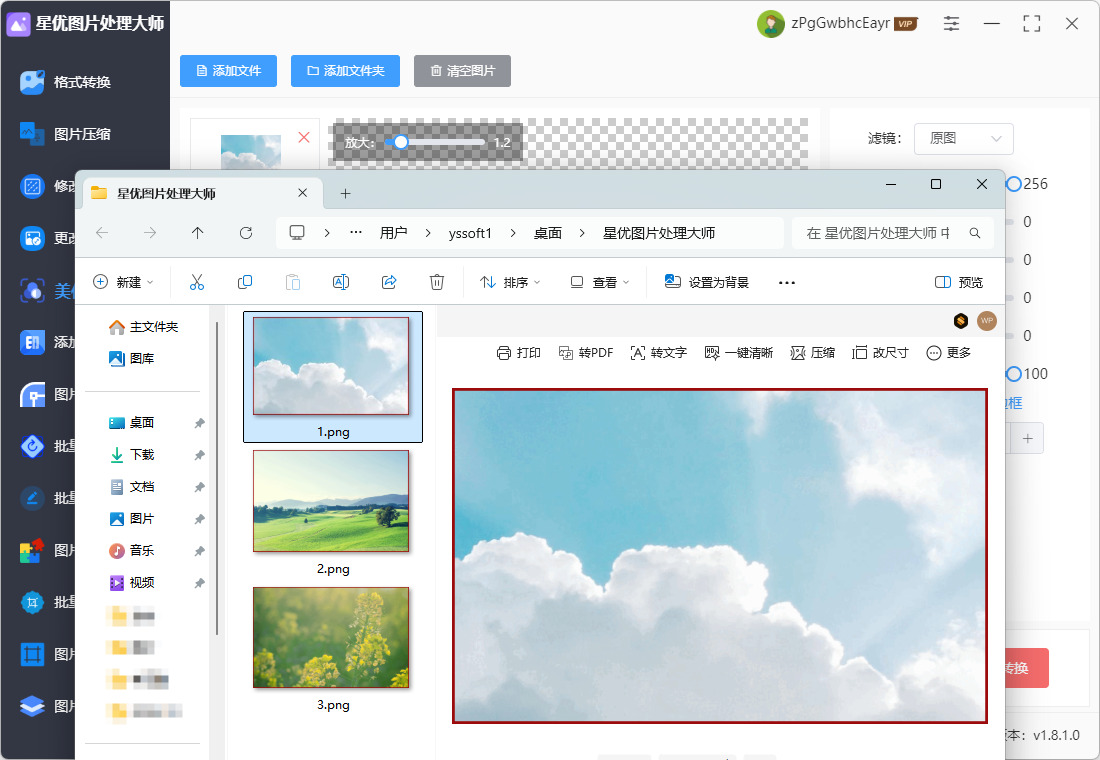Click 转文字 in the preview pane
The width and height of the screenshot is (1100, 760).
click(x=658, y=353)
